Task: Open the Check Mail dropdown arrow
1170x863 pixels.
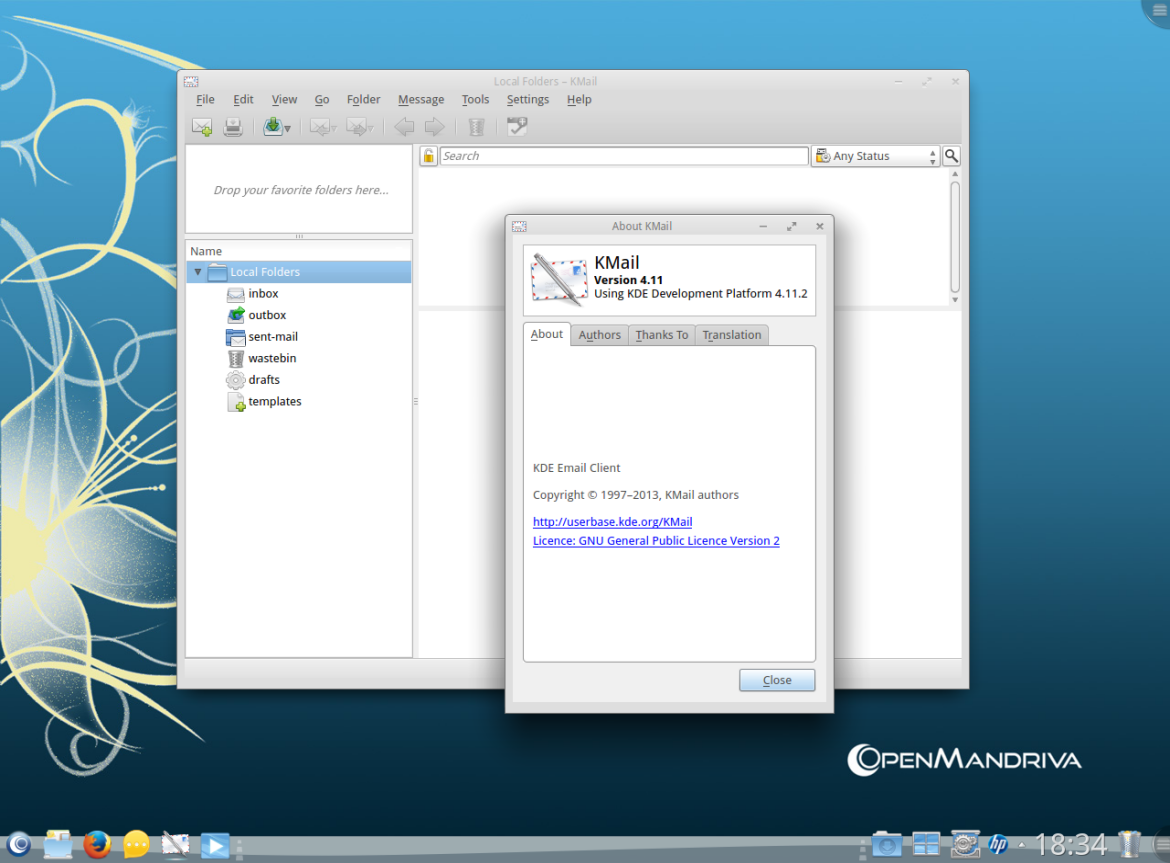Action: [x=288, y=130]
